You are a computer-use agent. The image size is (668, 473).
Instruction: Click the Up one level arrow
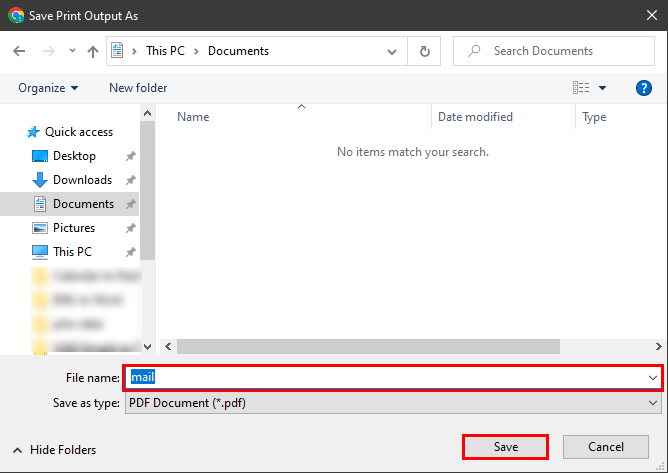(93, 51)
